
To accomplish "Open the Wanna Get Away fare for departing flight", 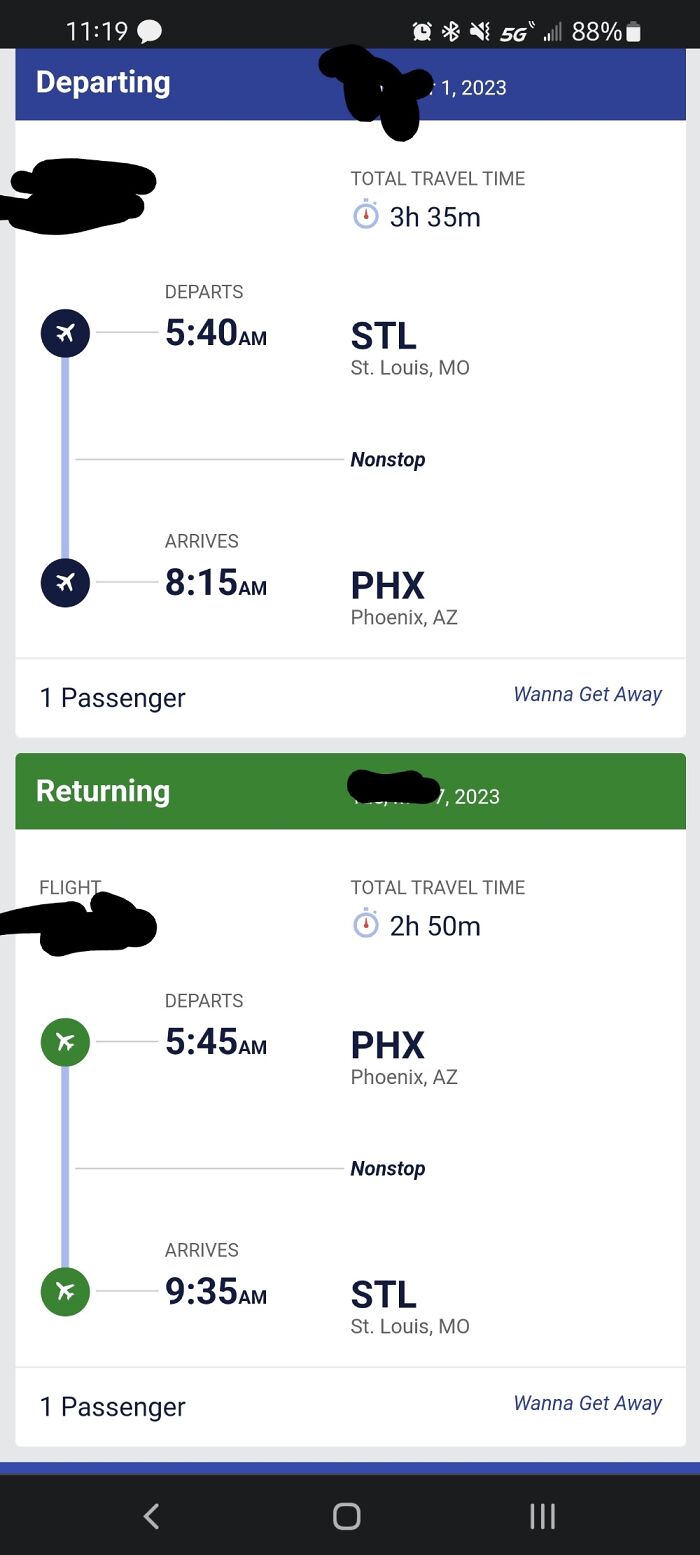I will click(587, 694).
